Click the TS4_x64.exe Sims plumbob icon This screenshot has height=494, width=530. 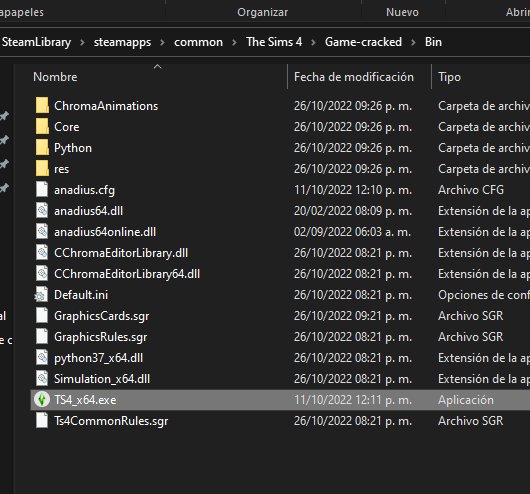(42, 400)
